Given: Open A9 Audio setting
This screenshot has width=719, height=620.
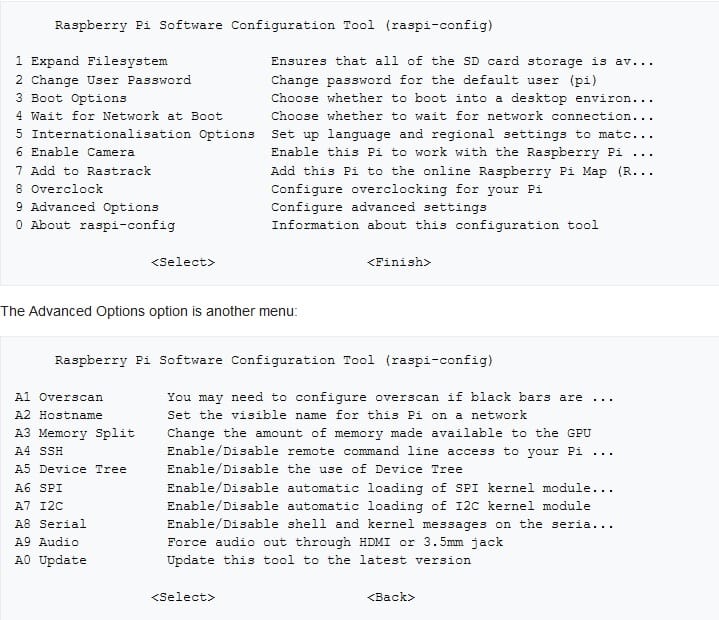Looking at the screenshot, I should coord(47,542).
